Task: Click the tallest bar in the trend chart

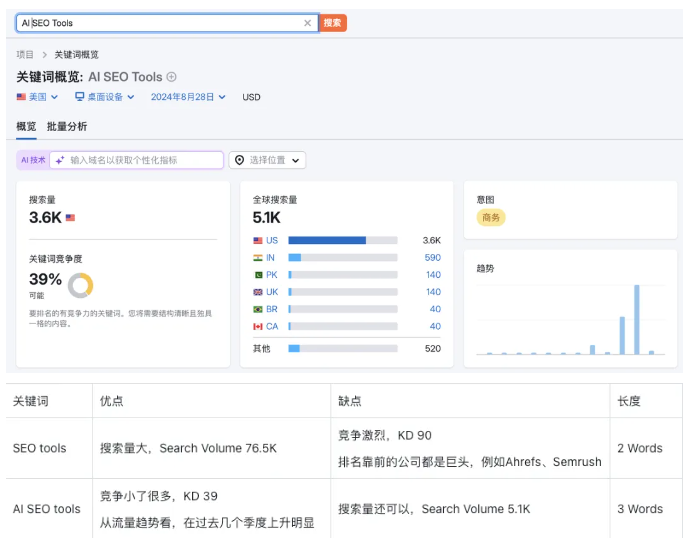Action: [636, 320]
